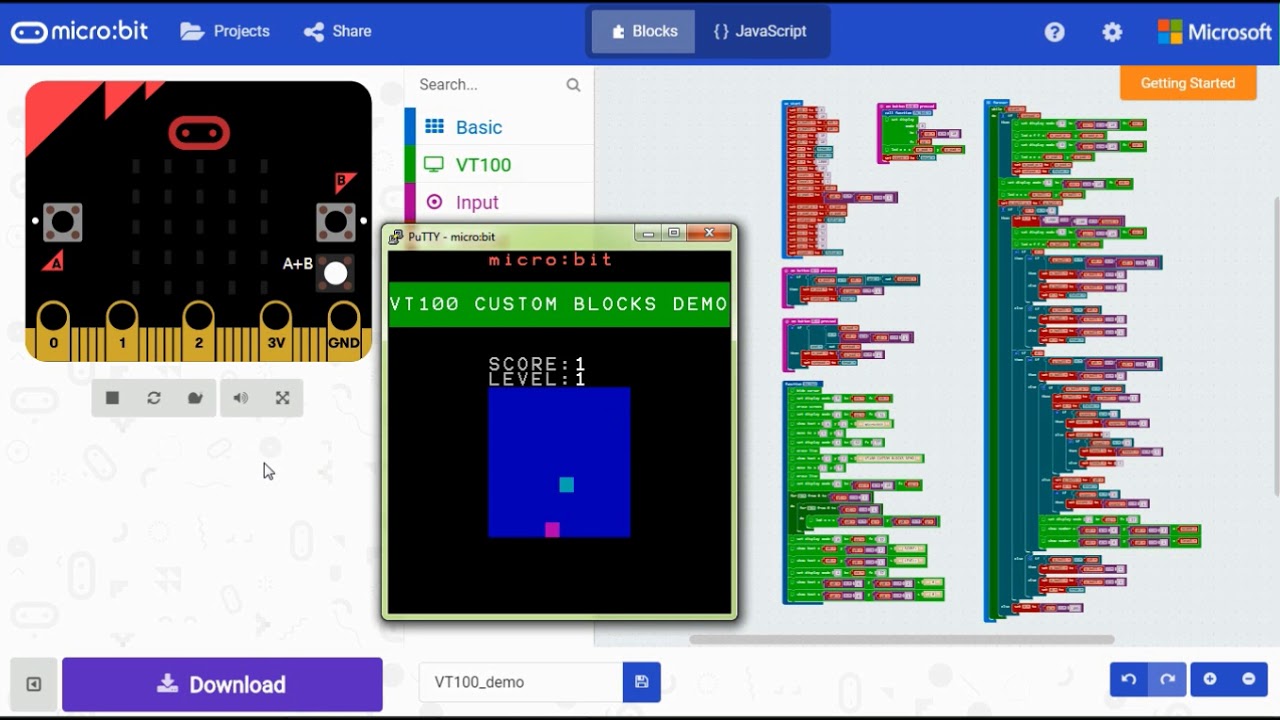The height and width of the screenshot is (720, 1280).
Task: Click the Getting Started button
Action: 1188,83
